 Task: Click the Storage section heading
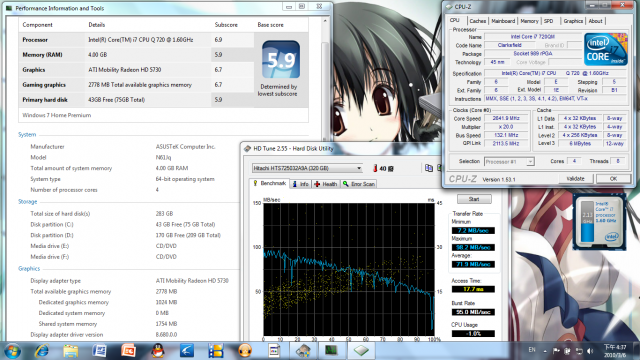click(x=27, y=202)
